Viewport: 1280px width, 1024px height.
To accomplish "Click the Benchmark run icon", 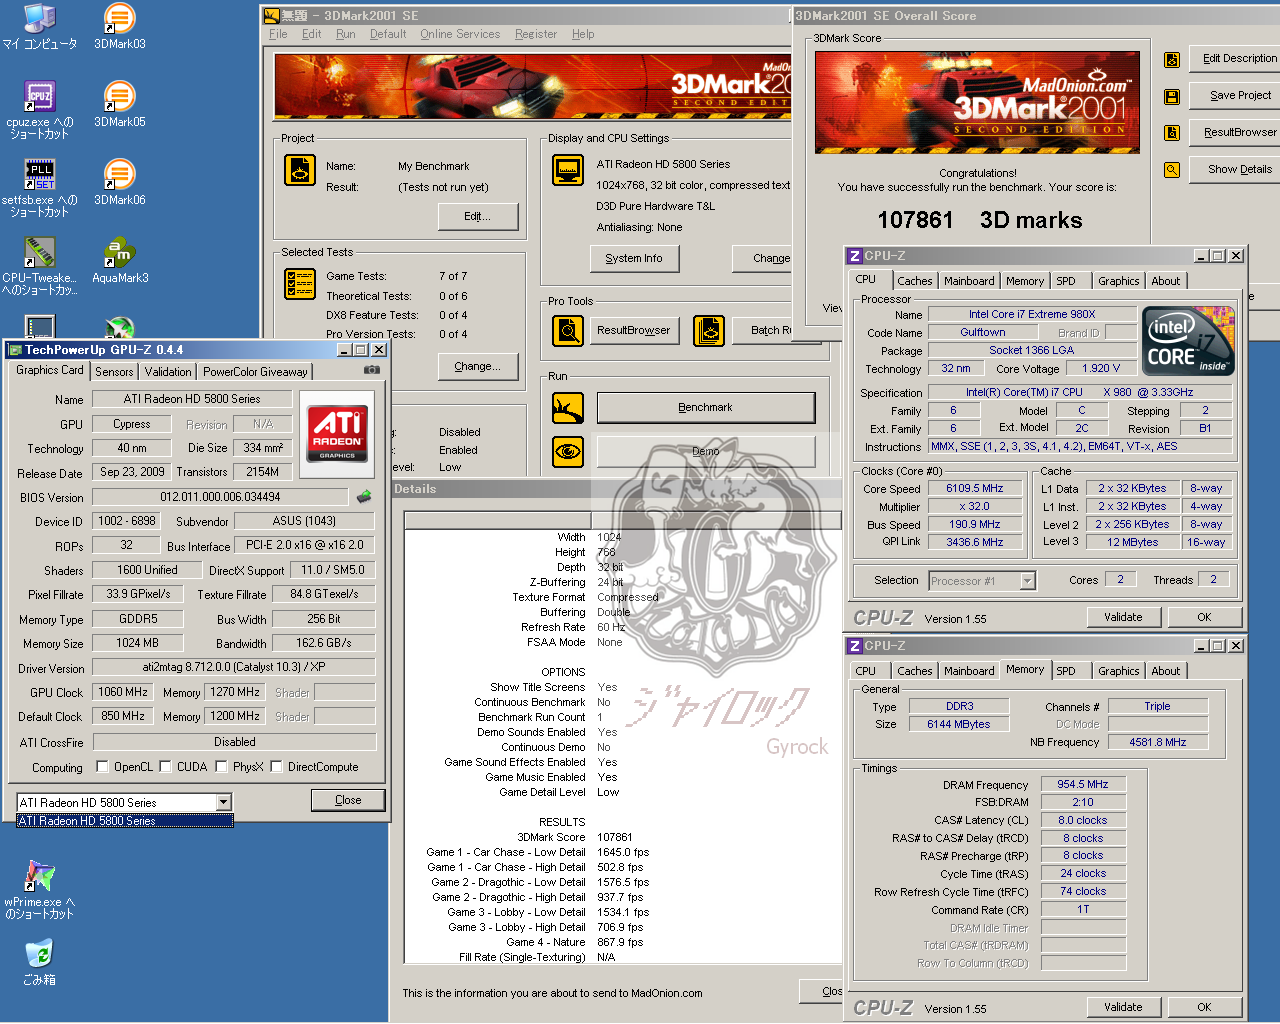I will (x=568, y=408).
